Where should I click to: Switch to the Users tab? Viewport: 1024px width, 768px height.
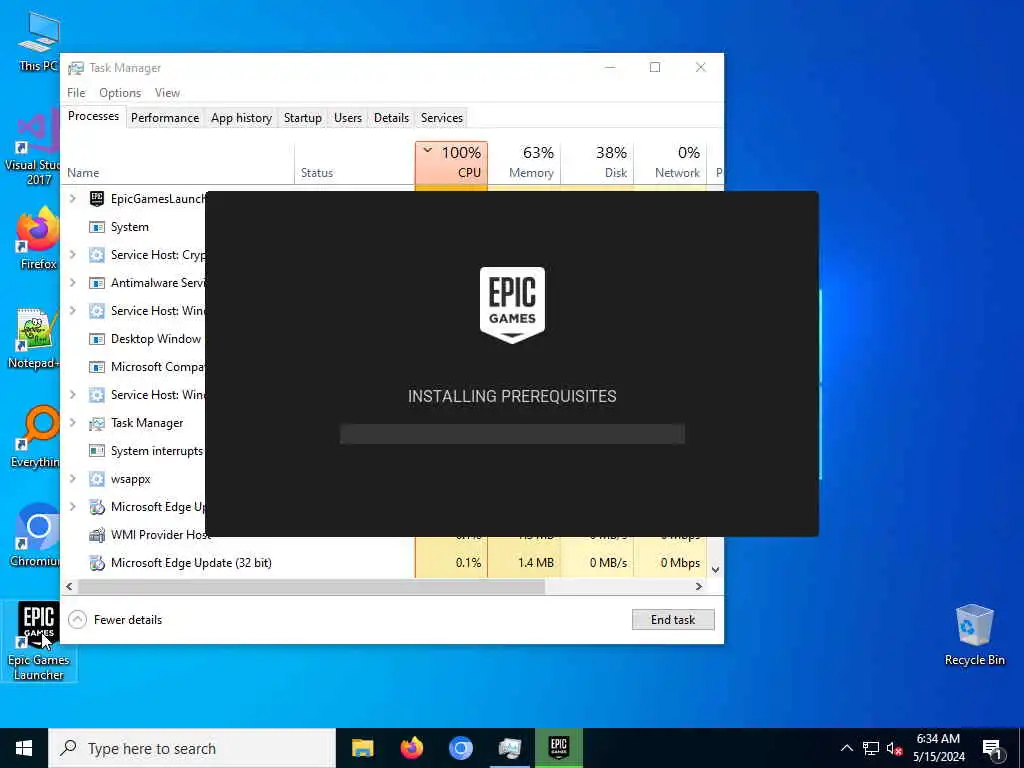tap(347, 118)
